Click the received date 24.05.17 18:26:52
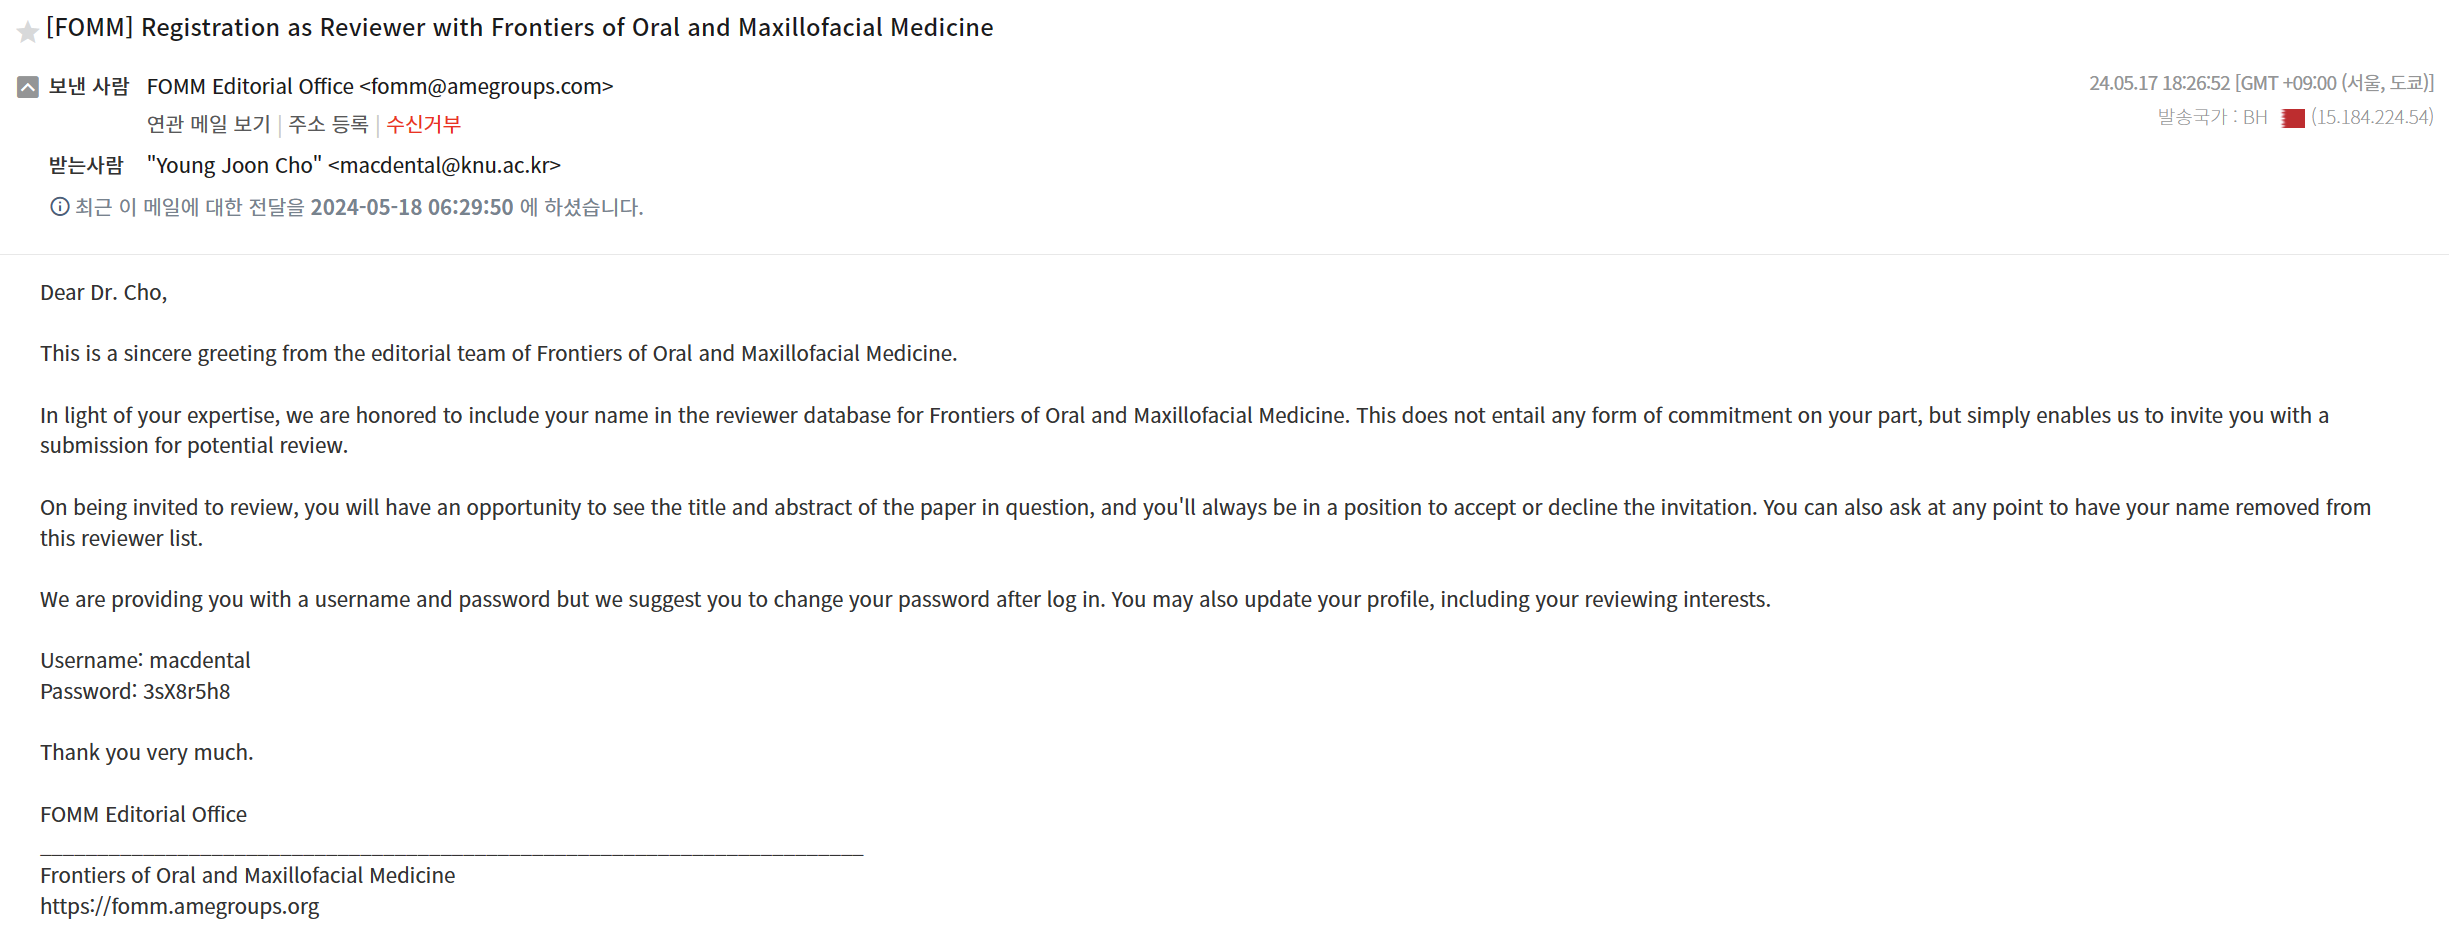 [x=2159, y=83]
